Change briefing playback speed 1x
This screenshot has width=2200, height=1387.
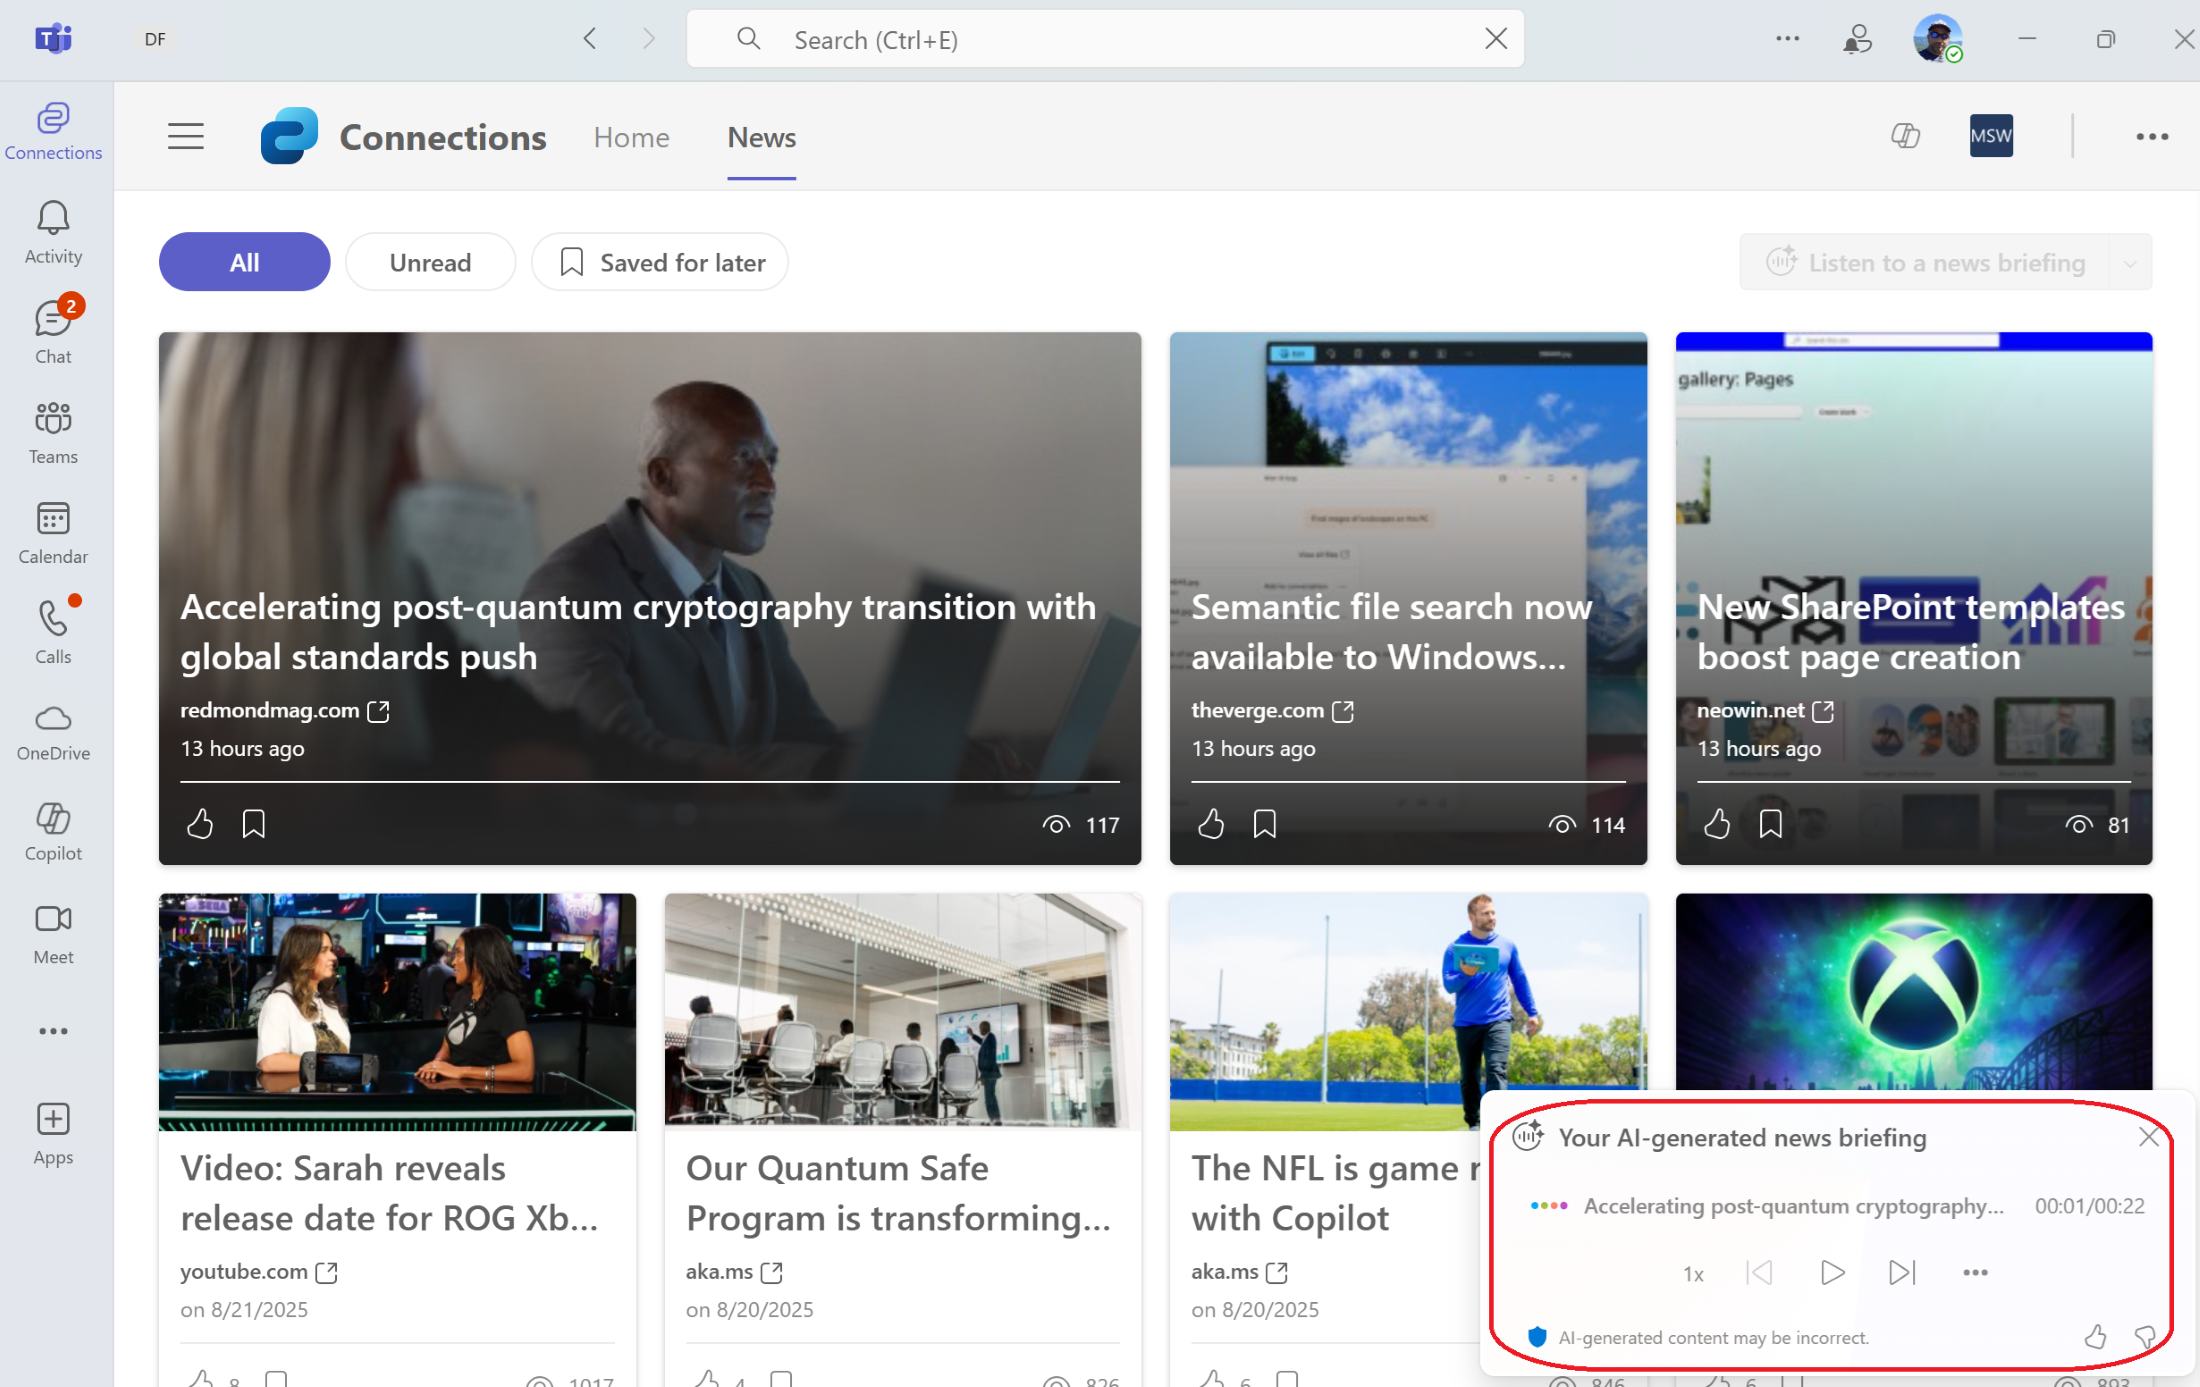1693,1273
